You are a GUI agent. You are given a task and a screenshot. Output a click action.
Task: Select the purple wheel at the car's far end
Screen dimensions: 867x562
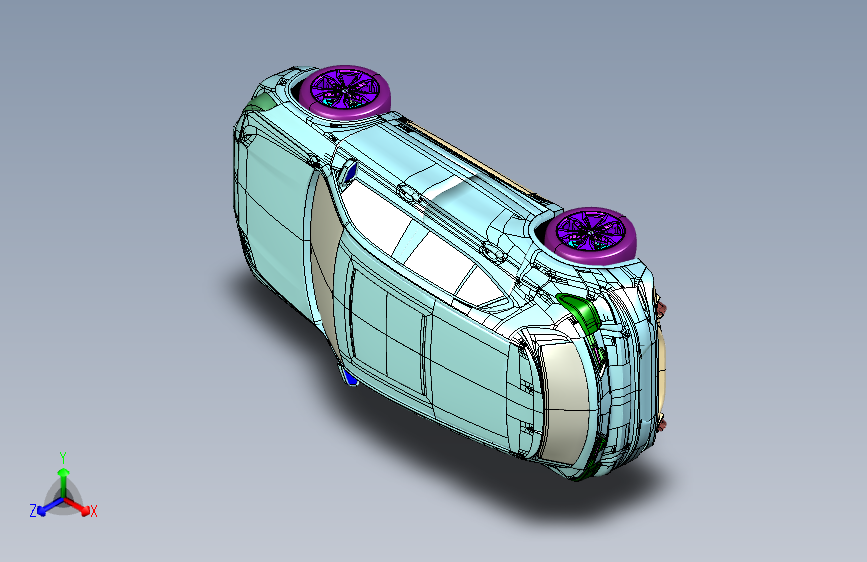(x=345, y=91)
